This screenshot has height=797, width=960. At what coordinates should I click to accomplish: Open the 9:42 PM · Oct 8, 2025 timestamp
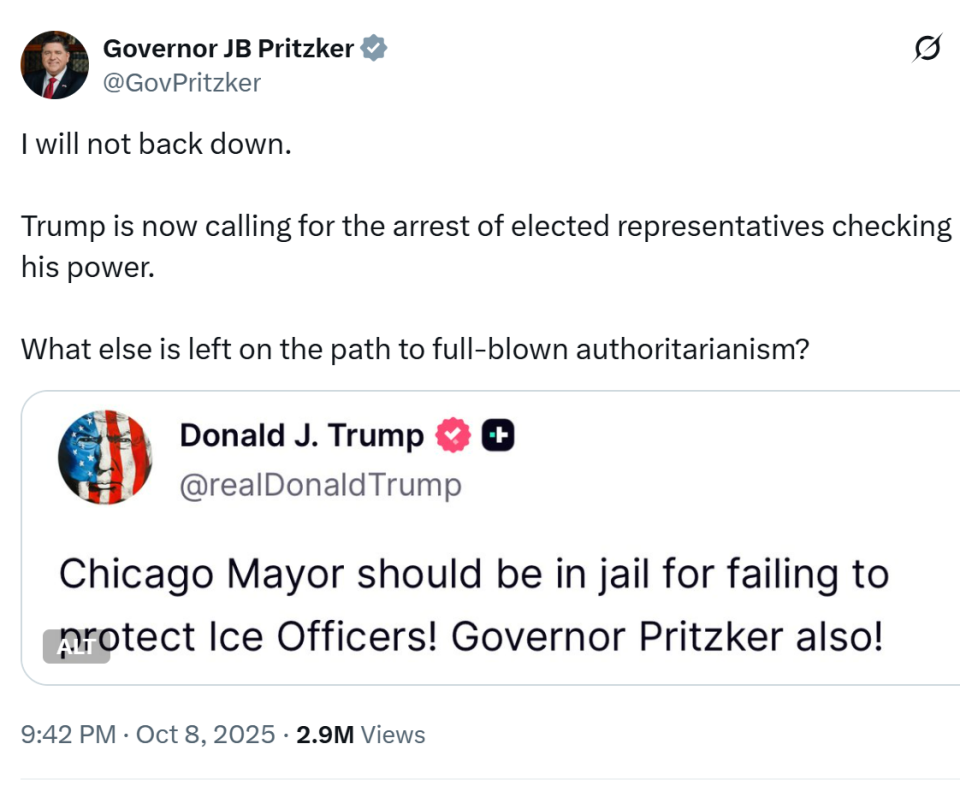coord(148,735)
